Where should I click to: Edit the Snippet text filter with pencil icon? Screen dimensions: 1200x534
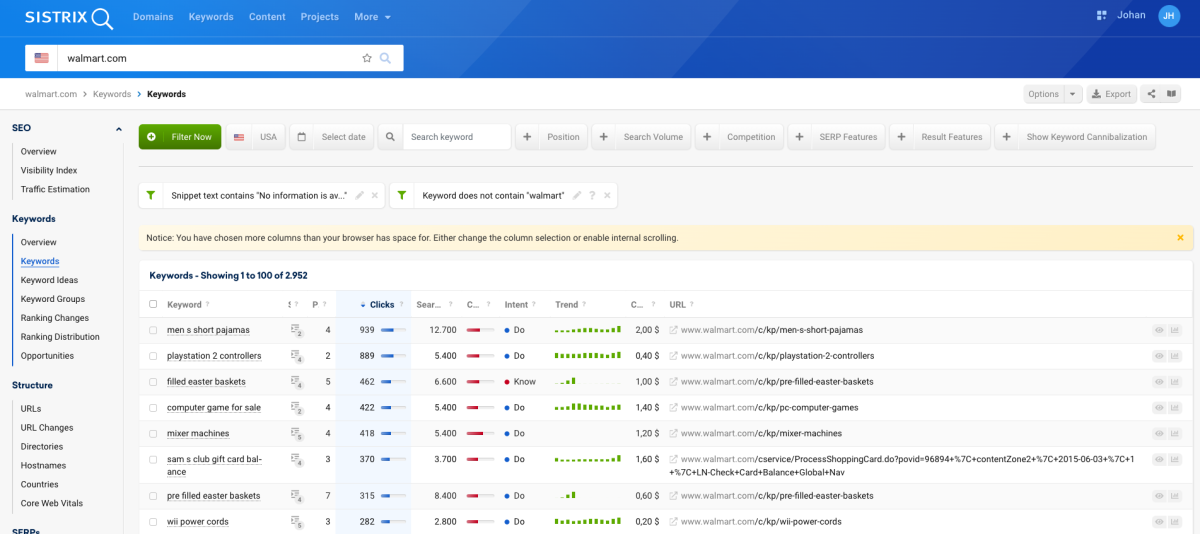point(359,195)
